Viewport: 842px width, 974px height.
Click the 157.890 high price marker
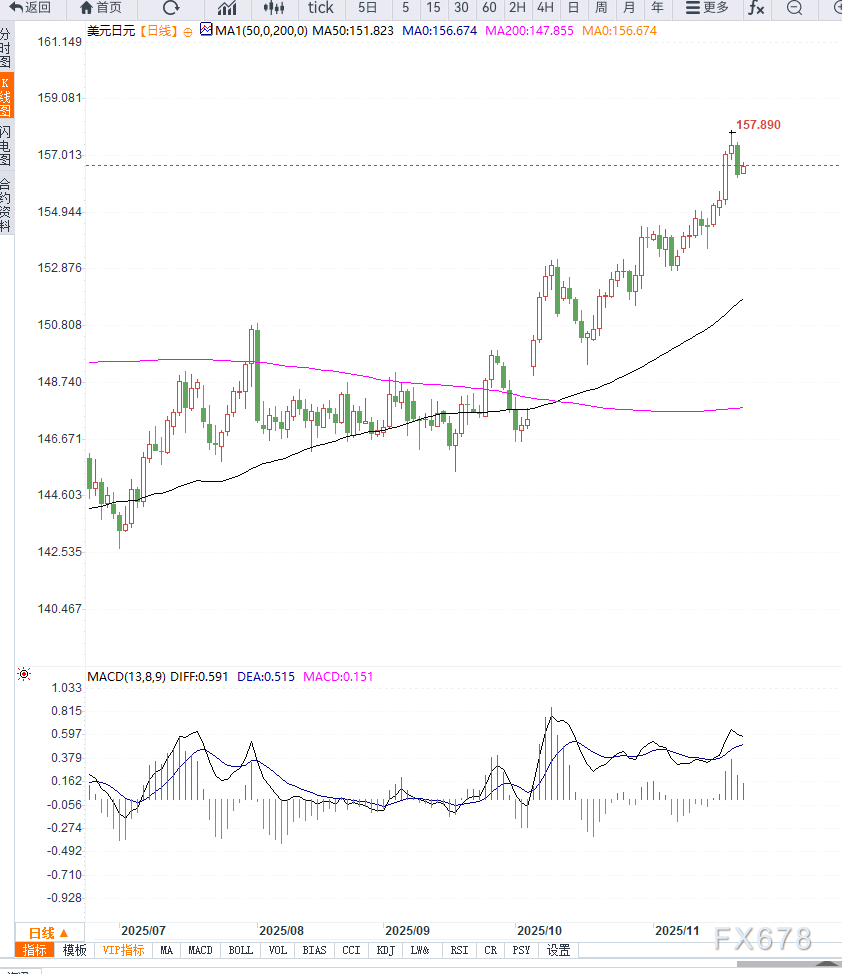coord(758,125)
